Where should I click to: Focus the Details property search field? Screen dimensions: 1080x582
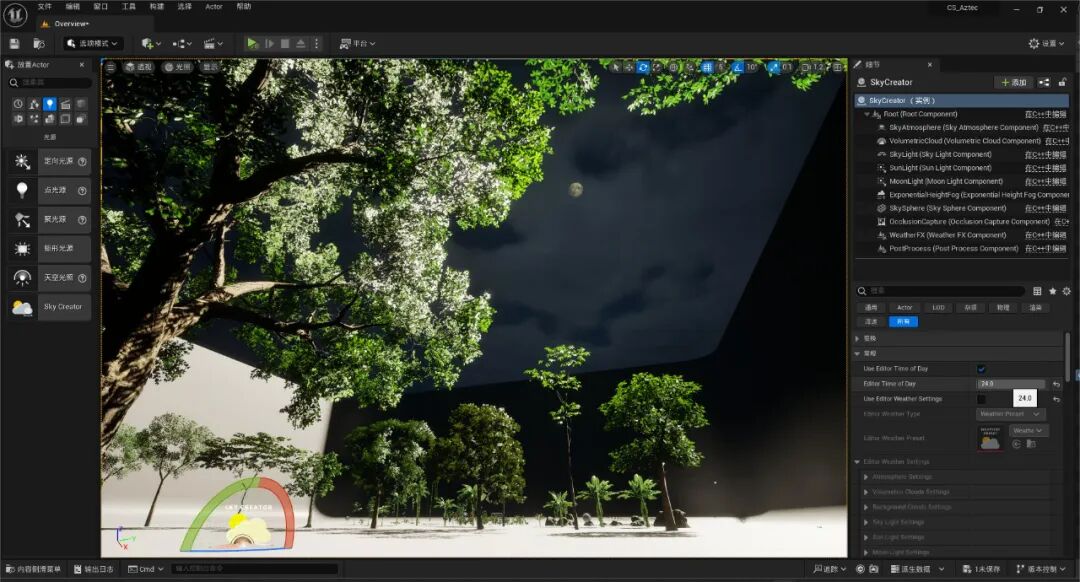pos(941,291)
